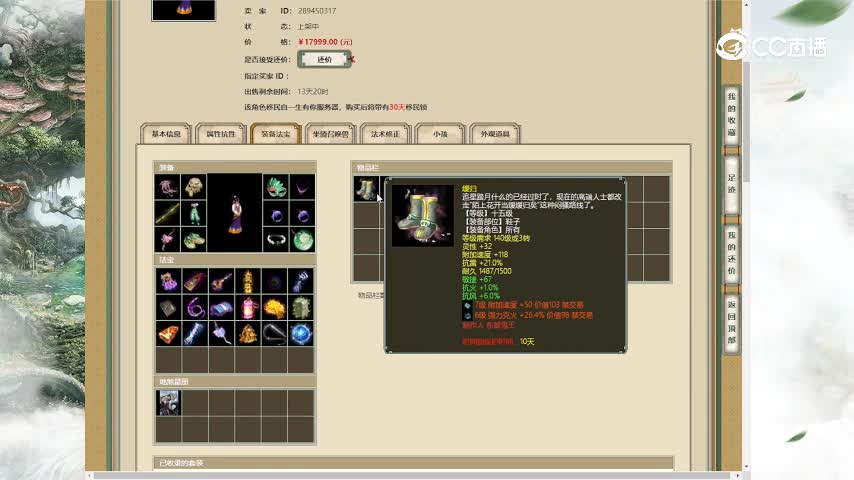The width and height of the screenshot is (854, 480).
Task: Select the green robe armor icon
Action: point(193,214)
